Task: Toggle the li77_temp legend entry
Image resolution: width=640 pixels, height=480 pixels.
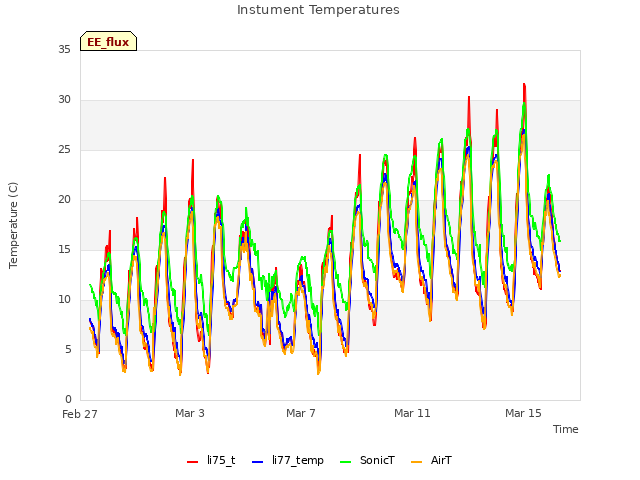Action: (x=288, y=460)
